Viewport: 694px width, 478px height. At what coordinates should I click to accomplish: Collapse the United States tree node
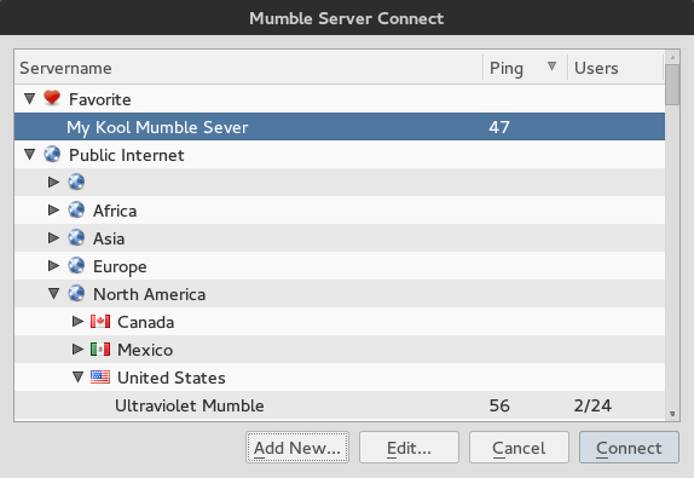click(78, 378)
